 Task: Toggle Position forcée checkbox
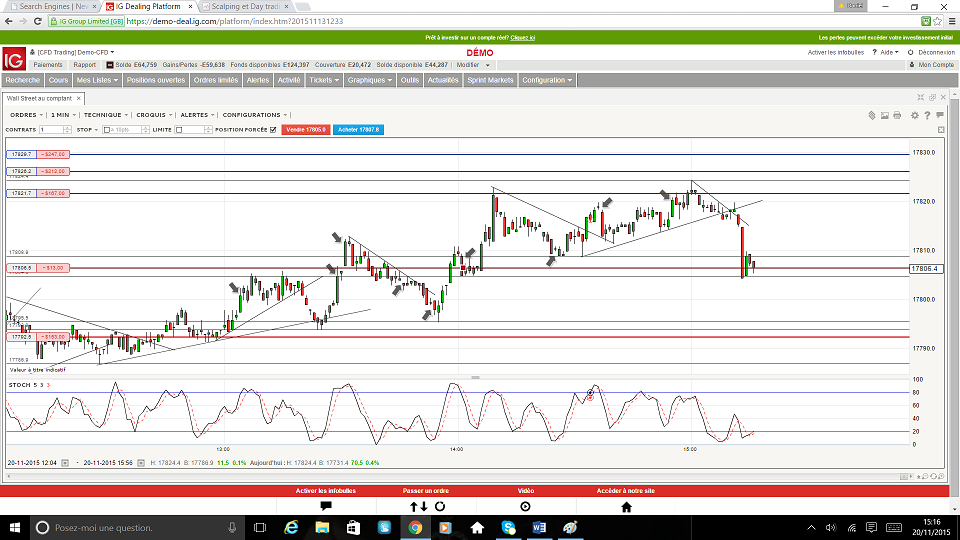[273, 130]
